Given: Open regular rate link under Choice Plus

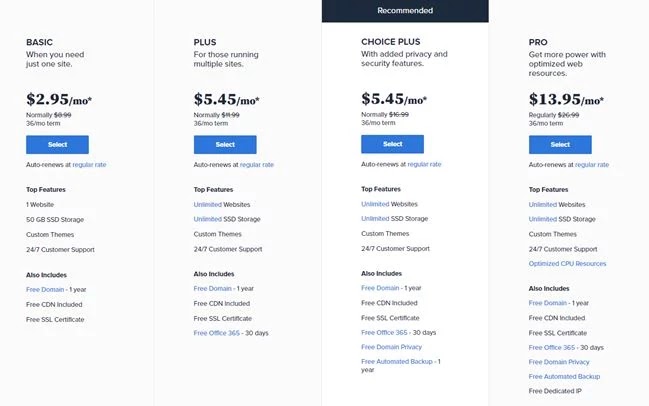Looking at the screenshot, I should point(424,164).
